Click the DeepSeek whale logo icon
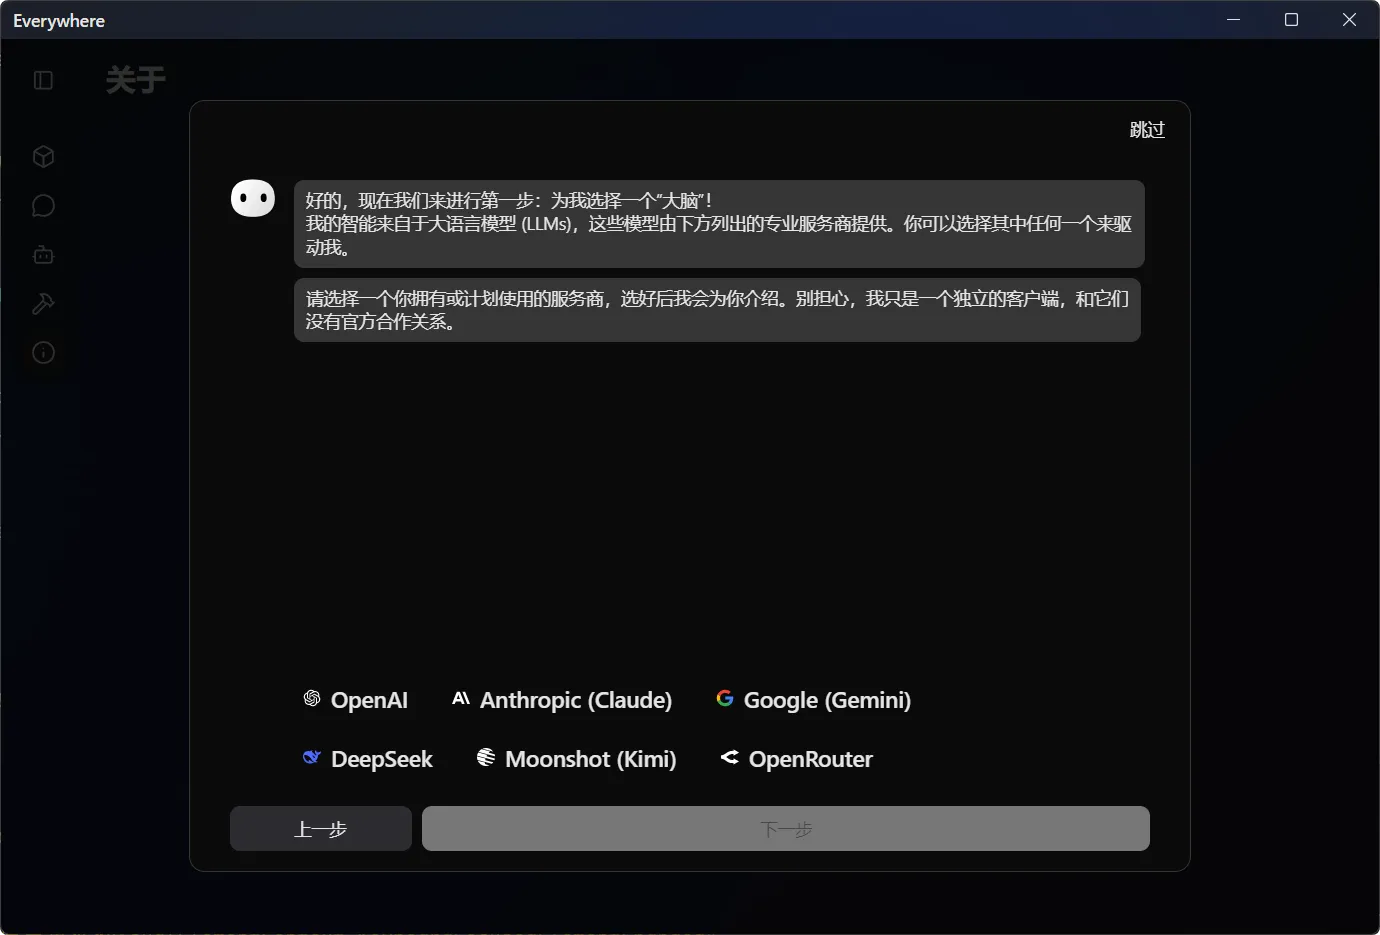Viewport: 1380px width, 935px height. point(311,758)
